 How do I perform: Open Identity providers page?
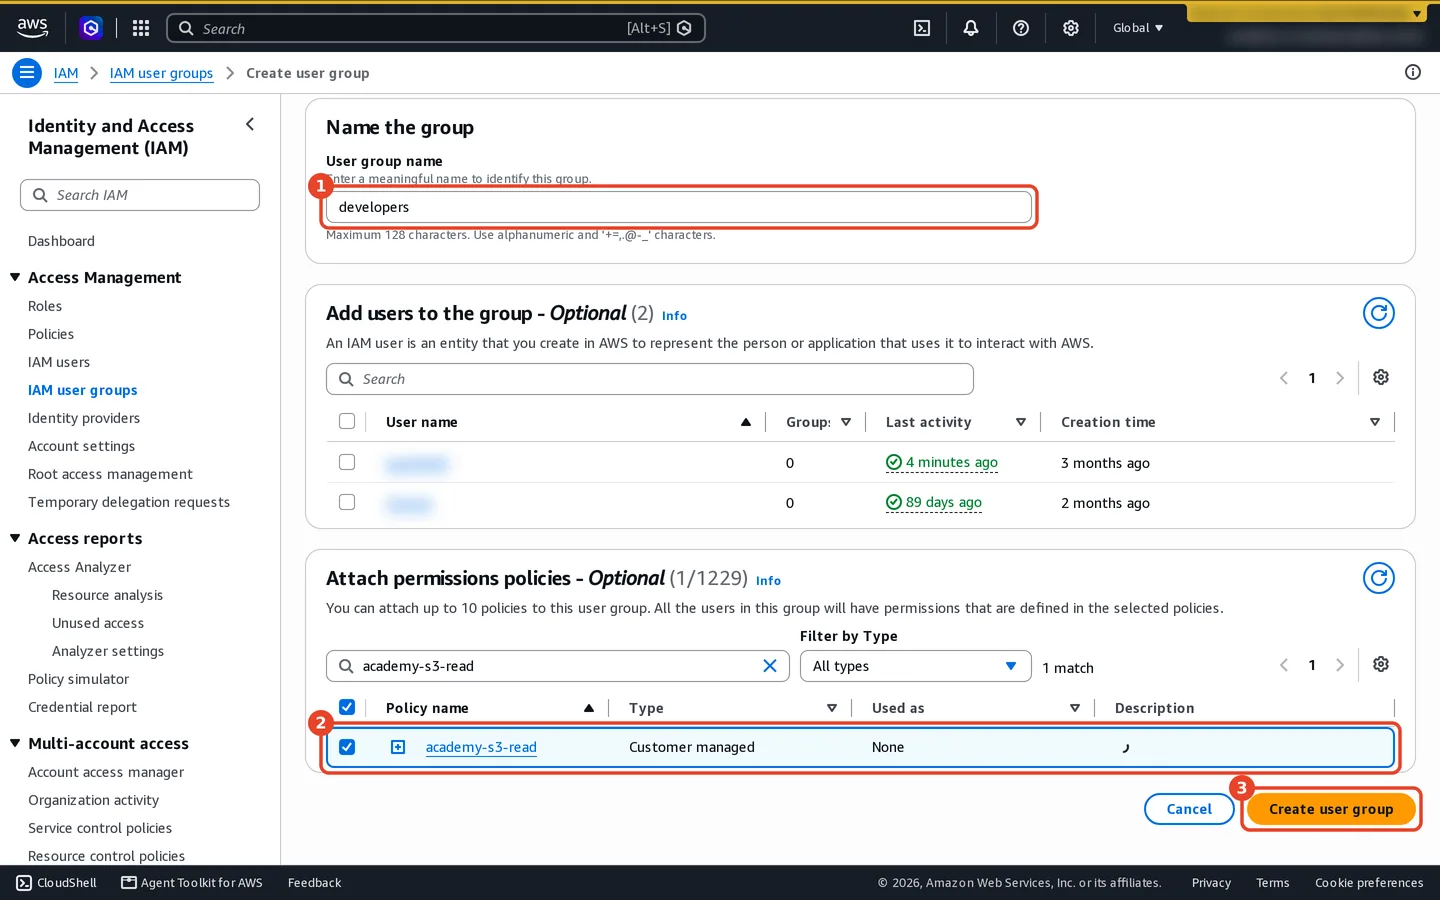point(84,418)
